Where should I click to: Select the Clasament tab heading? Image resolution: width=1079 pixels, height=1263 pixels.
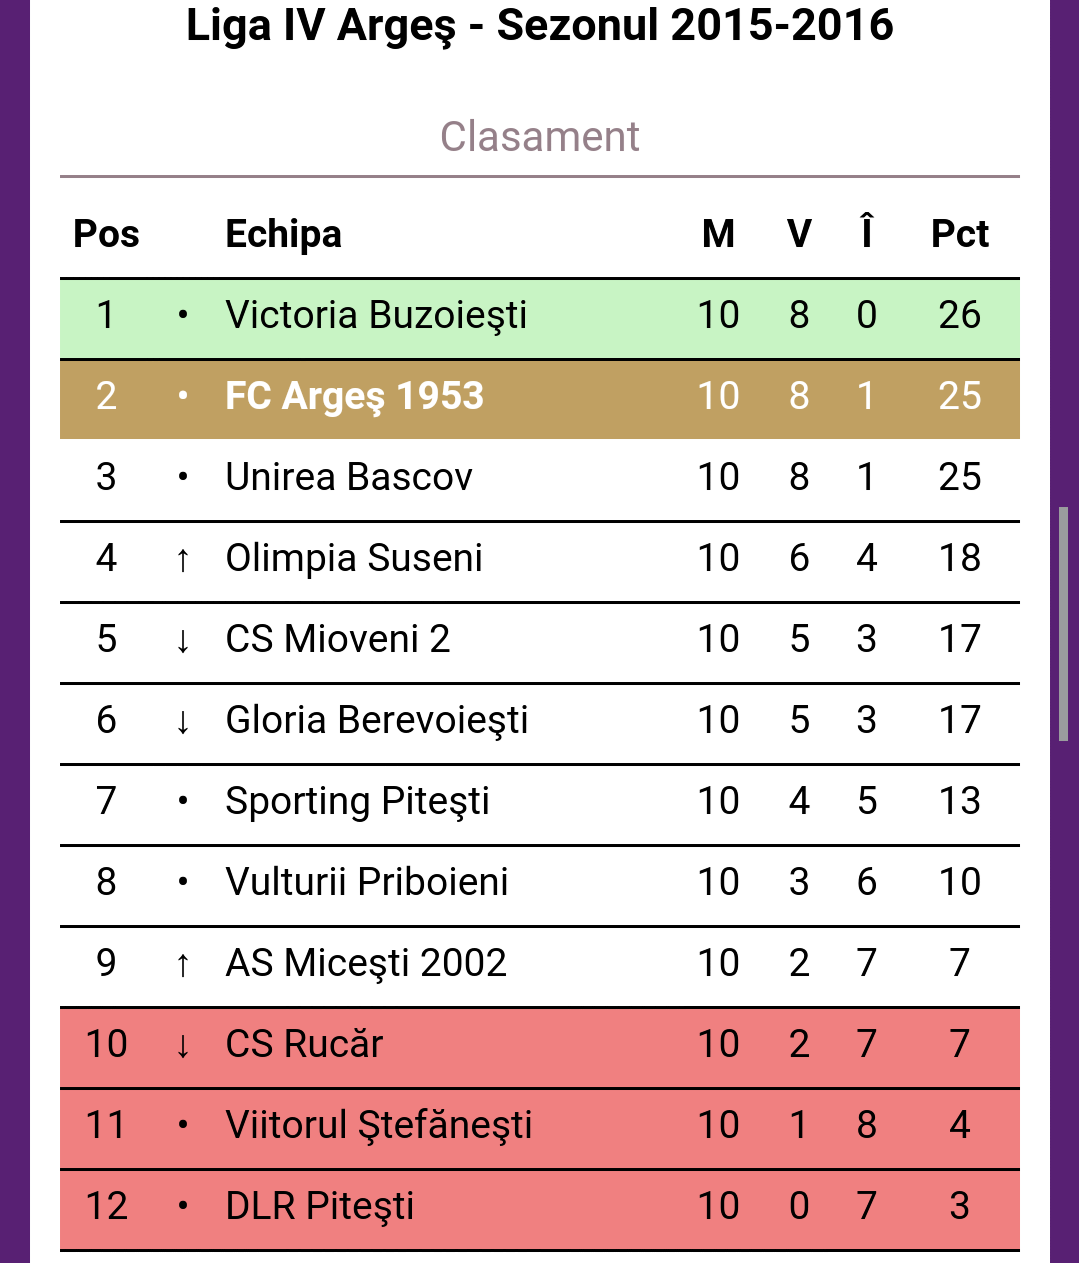(x=540, y=137)
